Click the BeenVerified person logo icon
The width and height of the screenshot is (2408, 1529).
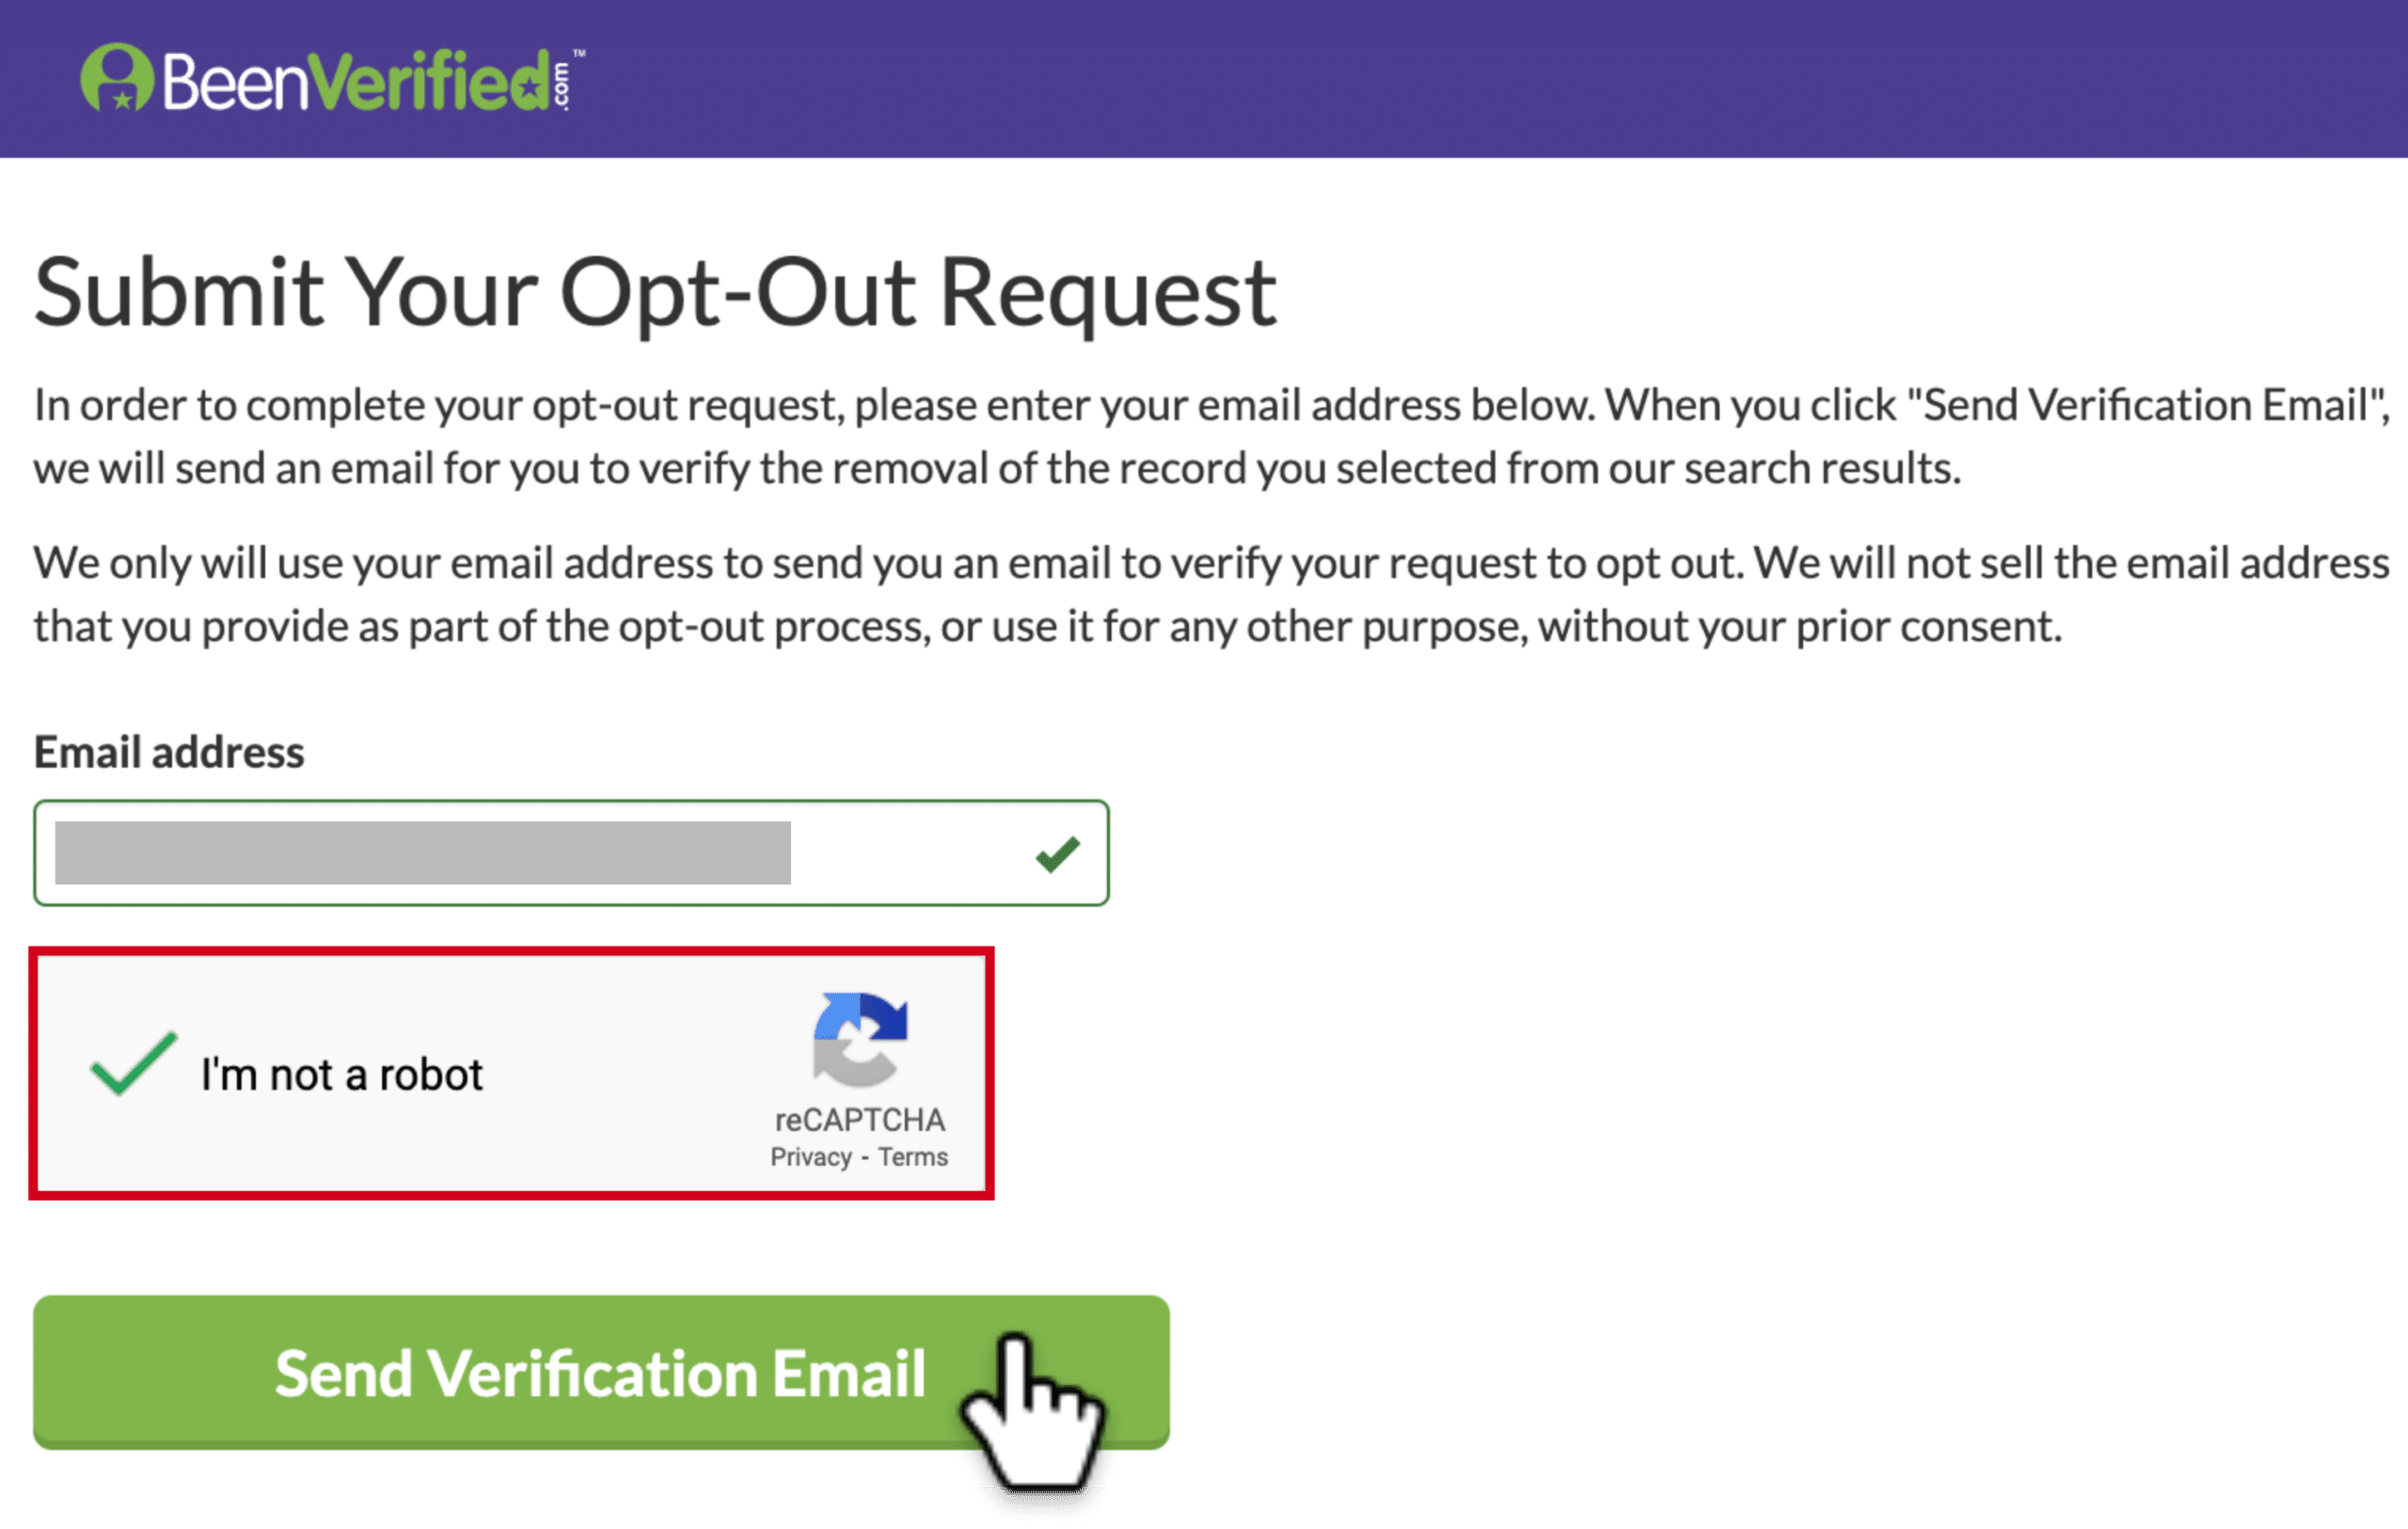[117, 77]
